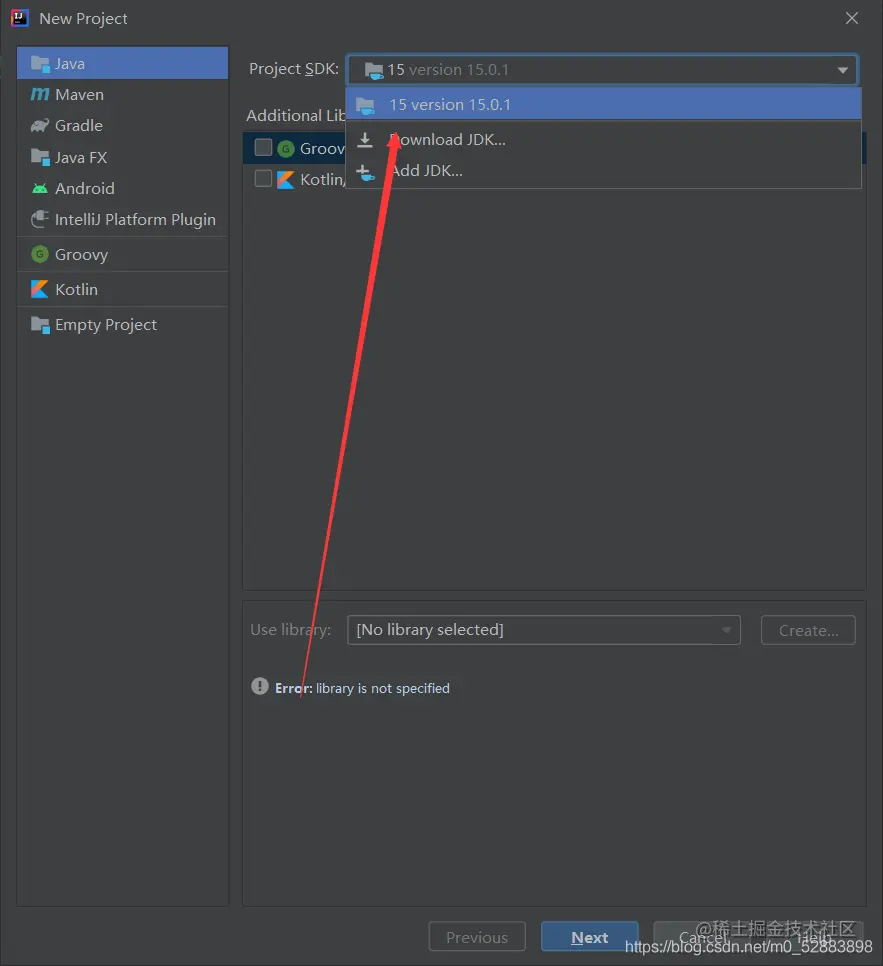Choose Download JDK... option
The width and height of the screenshot is (883, 966).
603,140
